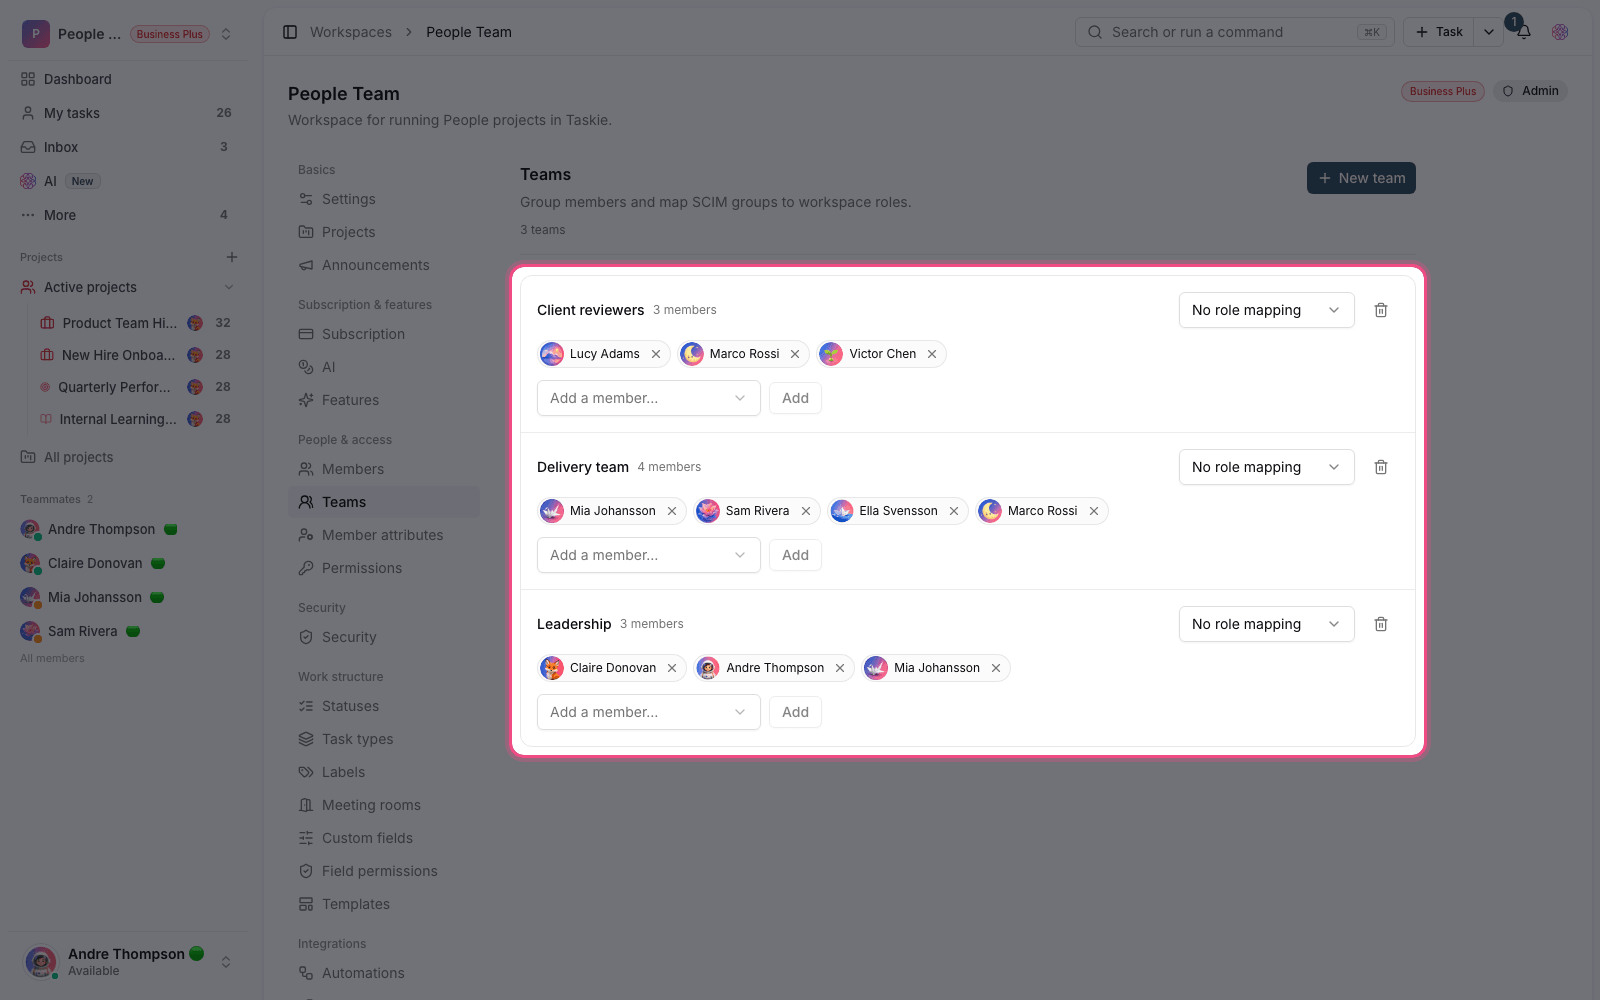Open Client reviewers role mapping dropdown
1600x1000 pixels.
click(1266, 310)
